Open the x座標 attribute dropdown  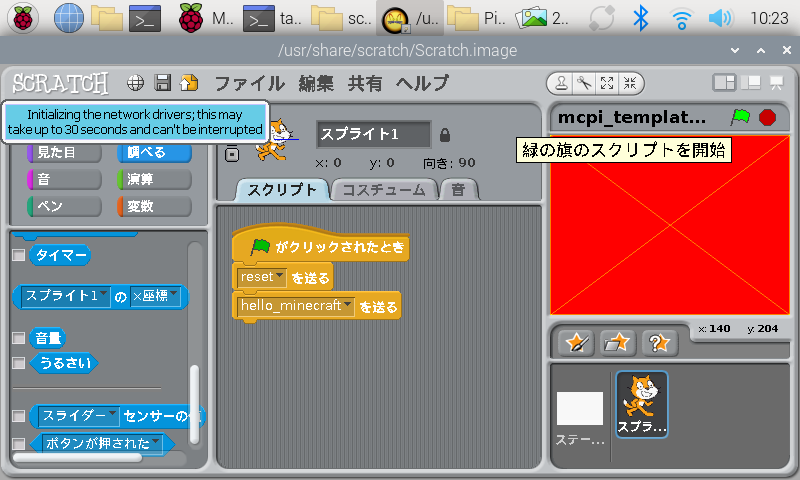[x=174, y=296]
